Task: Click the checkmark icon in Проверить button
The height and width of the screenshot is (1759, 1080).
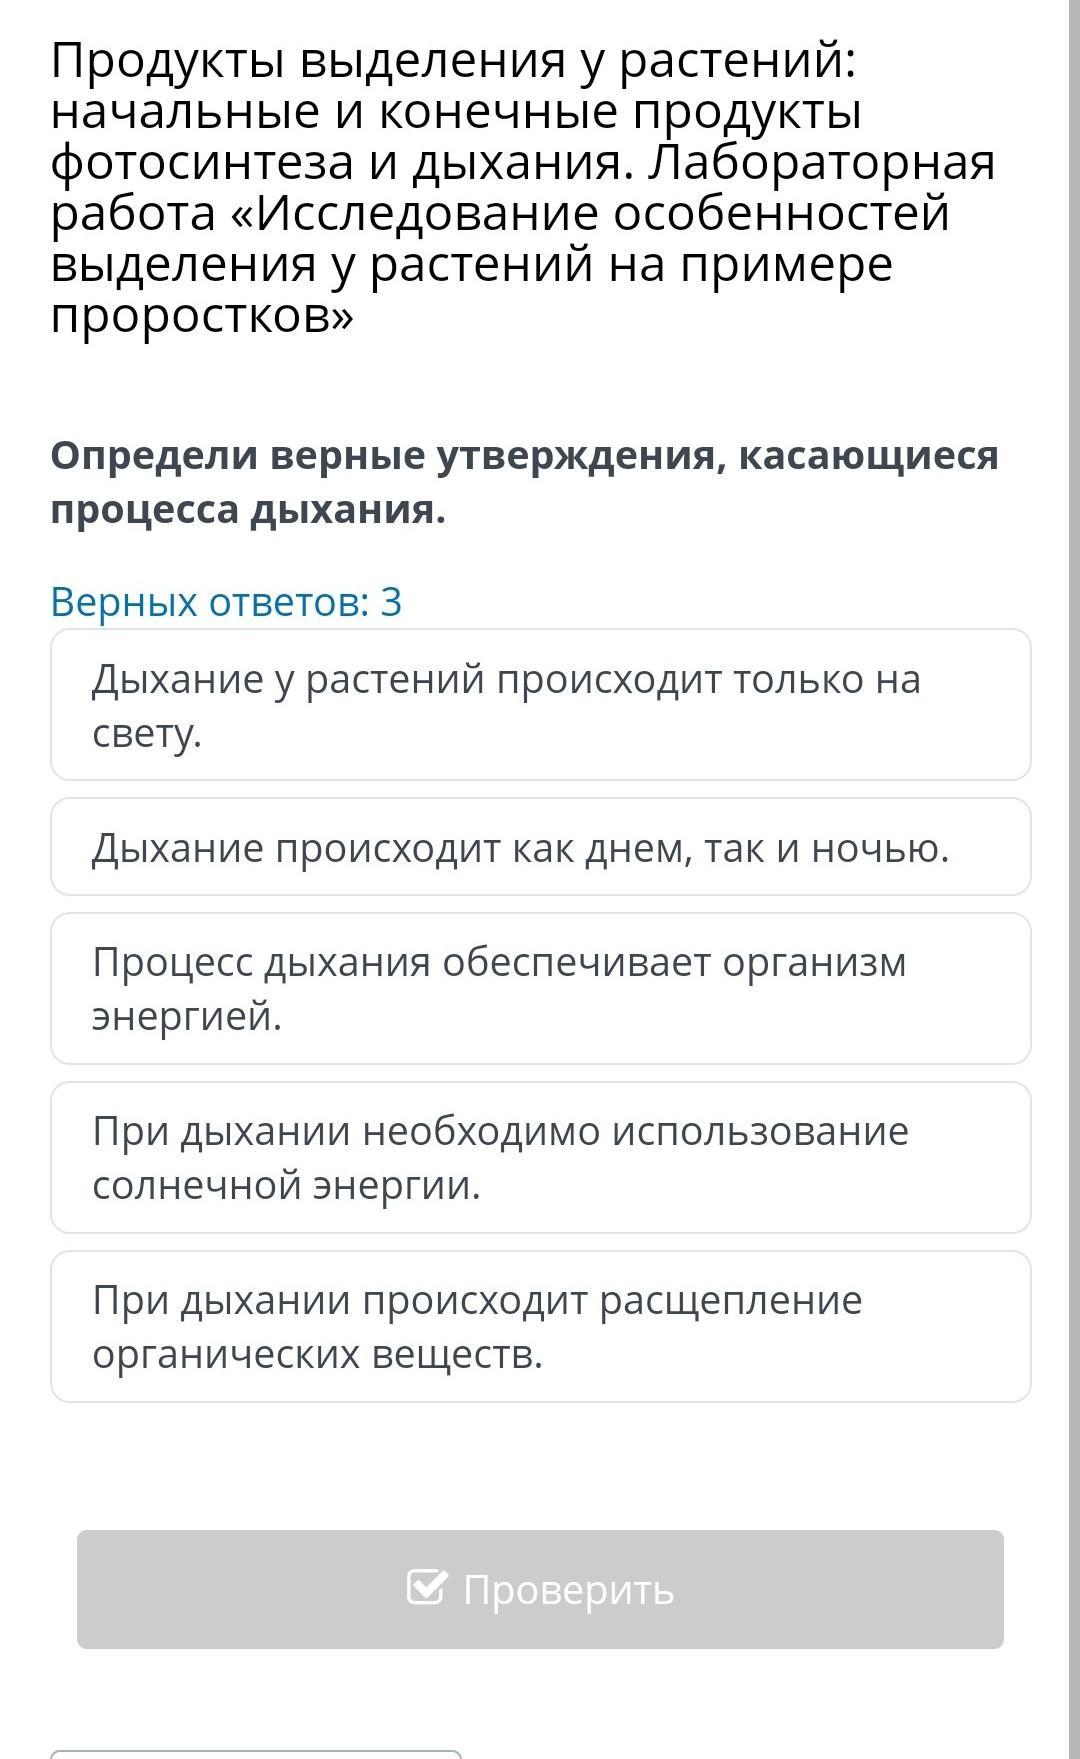Action: click(426, 1587)
